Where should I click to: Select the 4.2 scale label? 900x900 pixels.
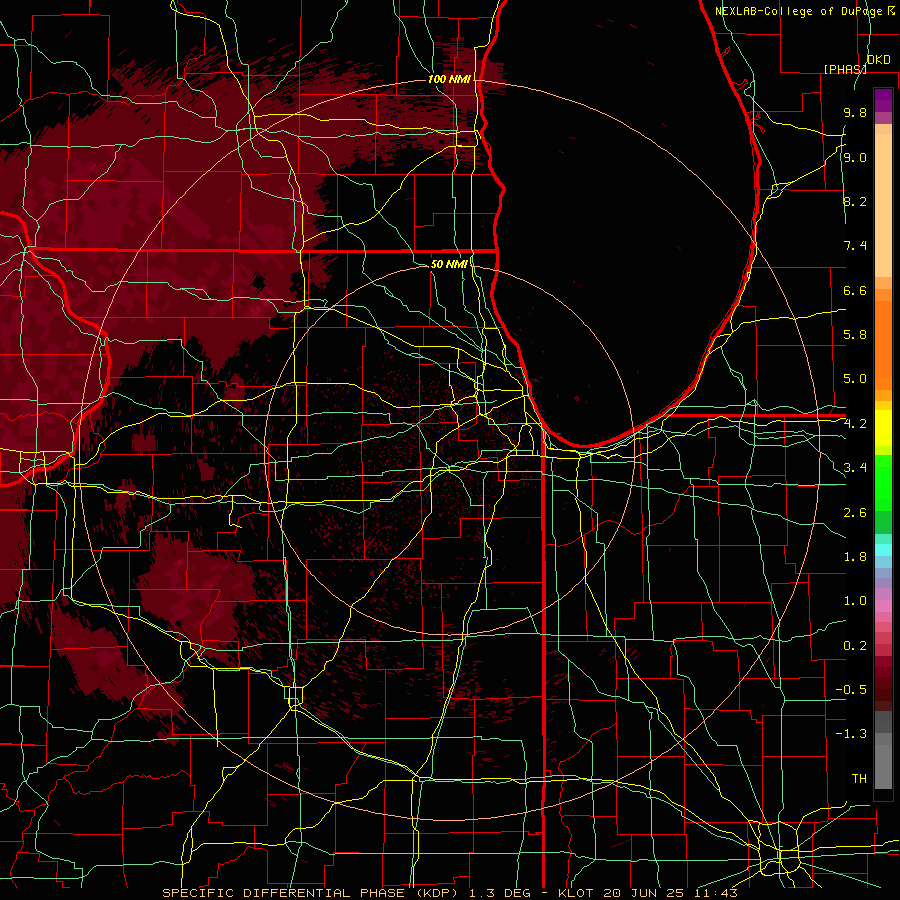[855, 424]
